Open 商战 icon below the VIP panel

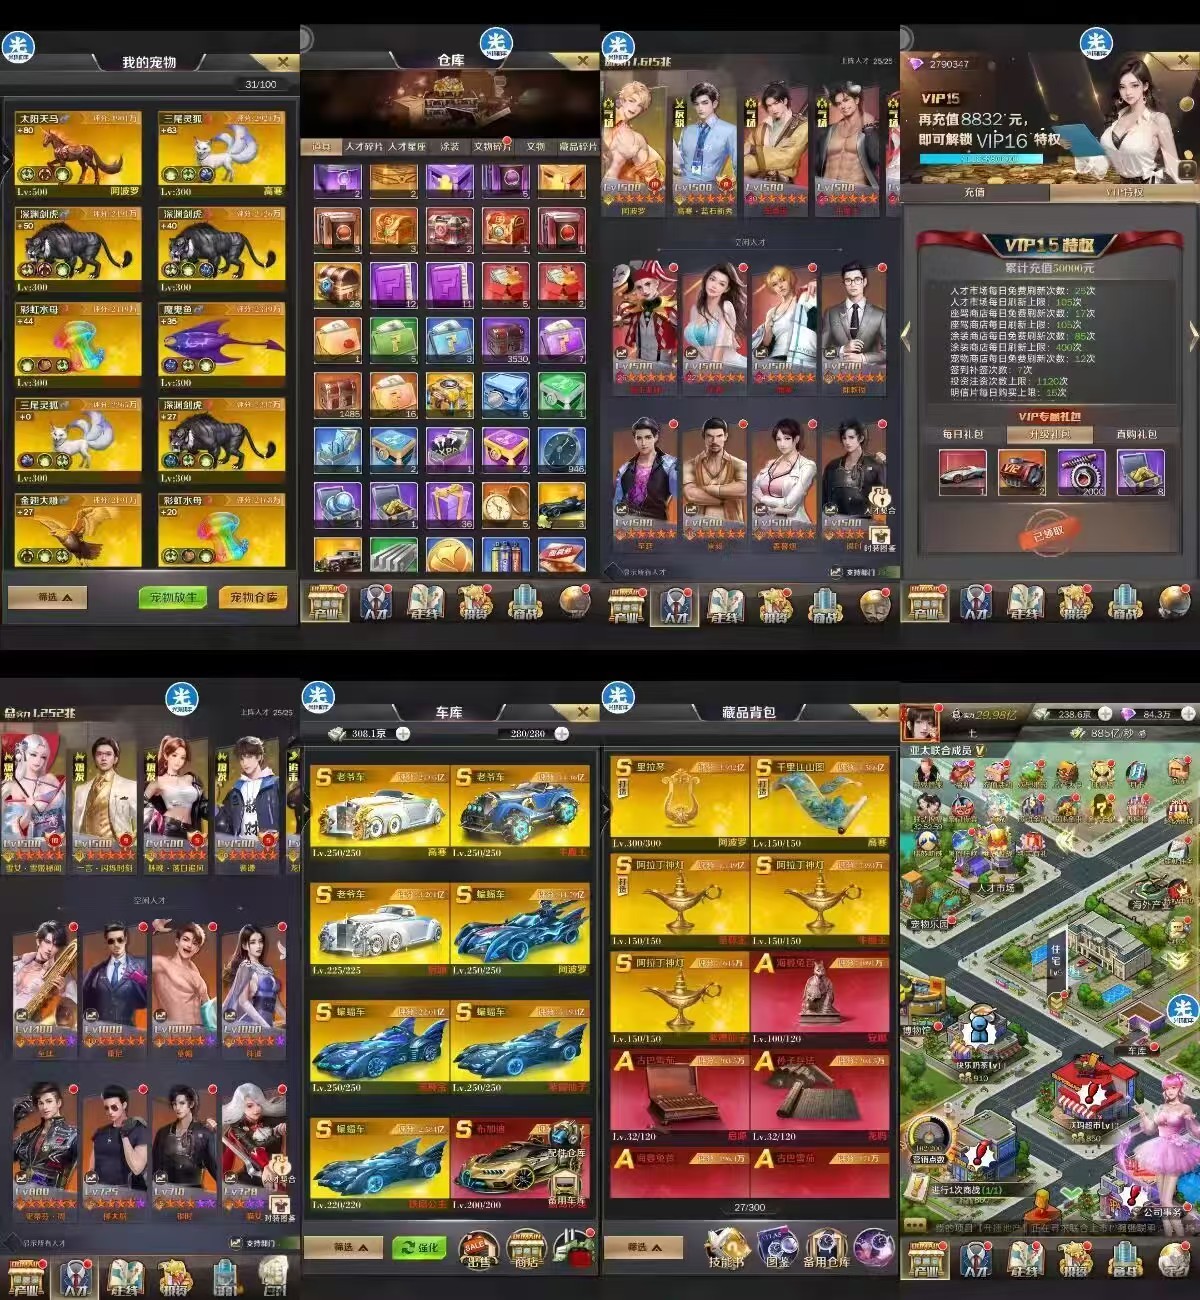click(1126, 602)
